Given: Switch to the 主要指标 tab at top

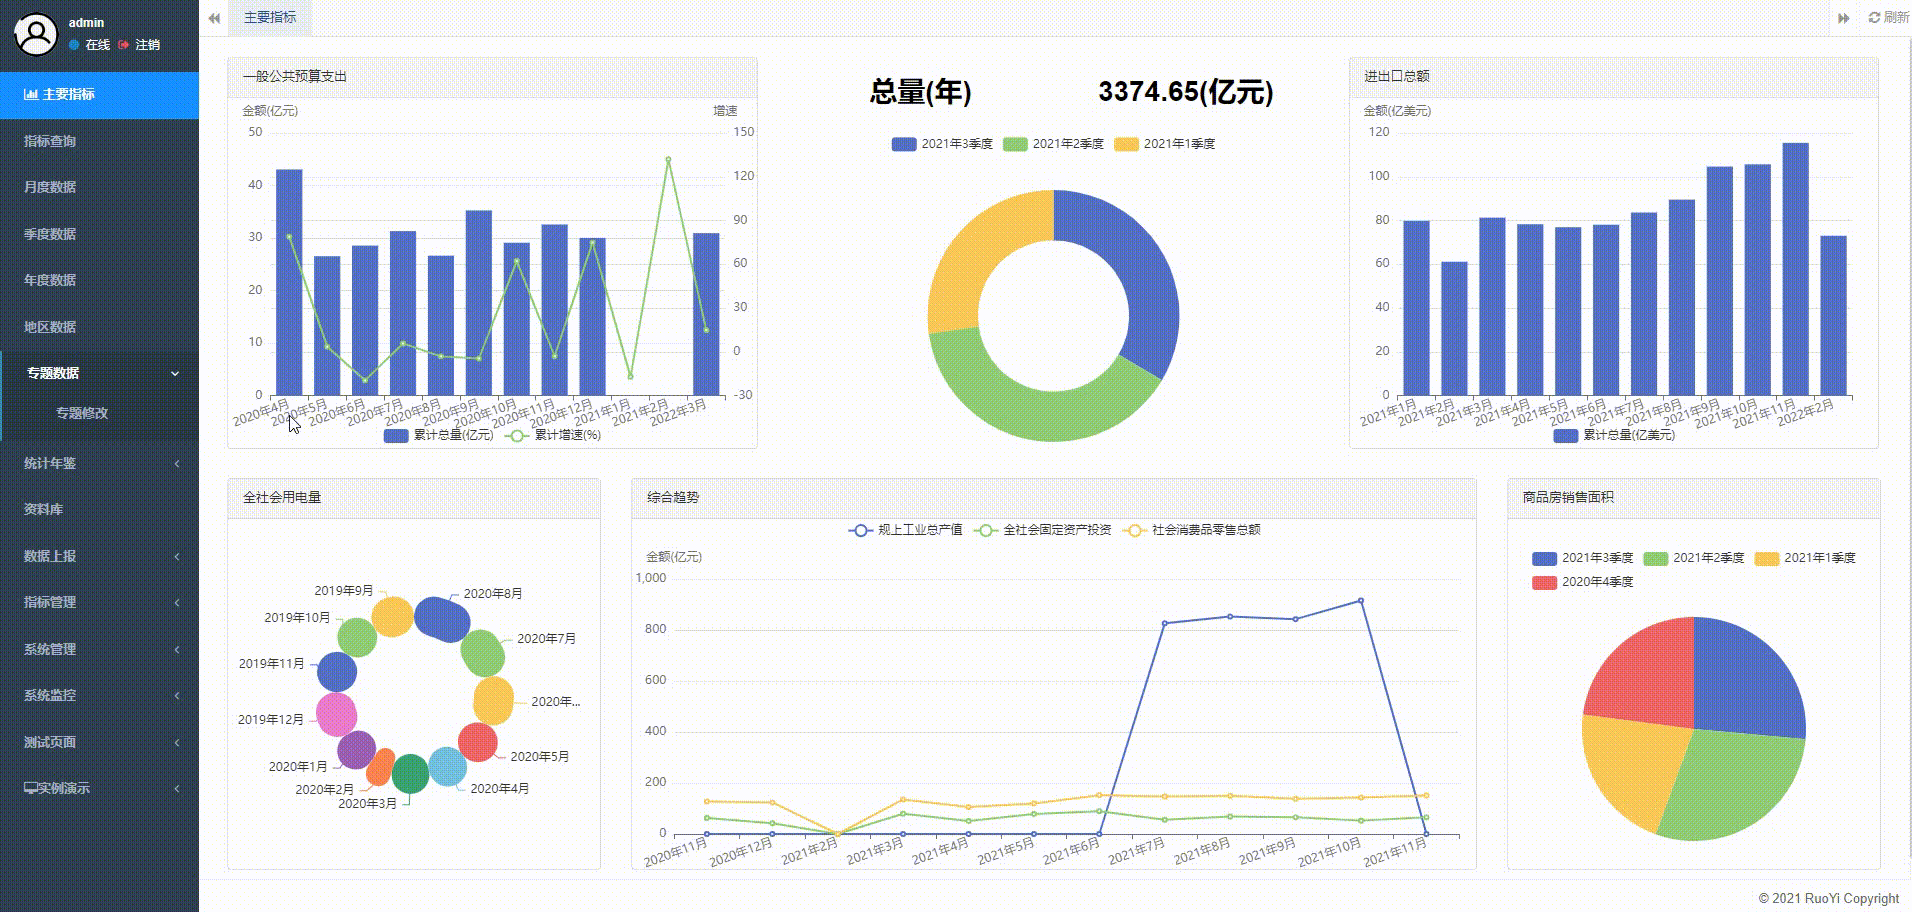Looking at the screenshot, I should (270, 18).
